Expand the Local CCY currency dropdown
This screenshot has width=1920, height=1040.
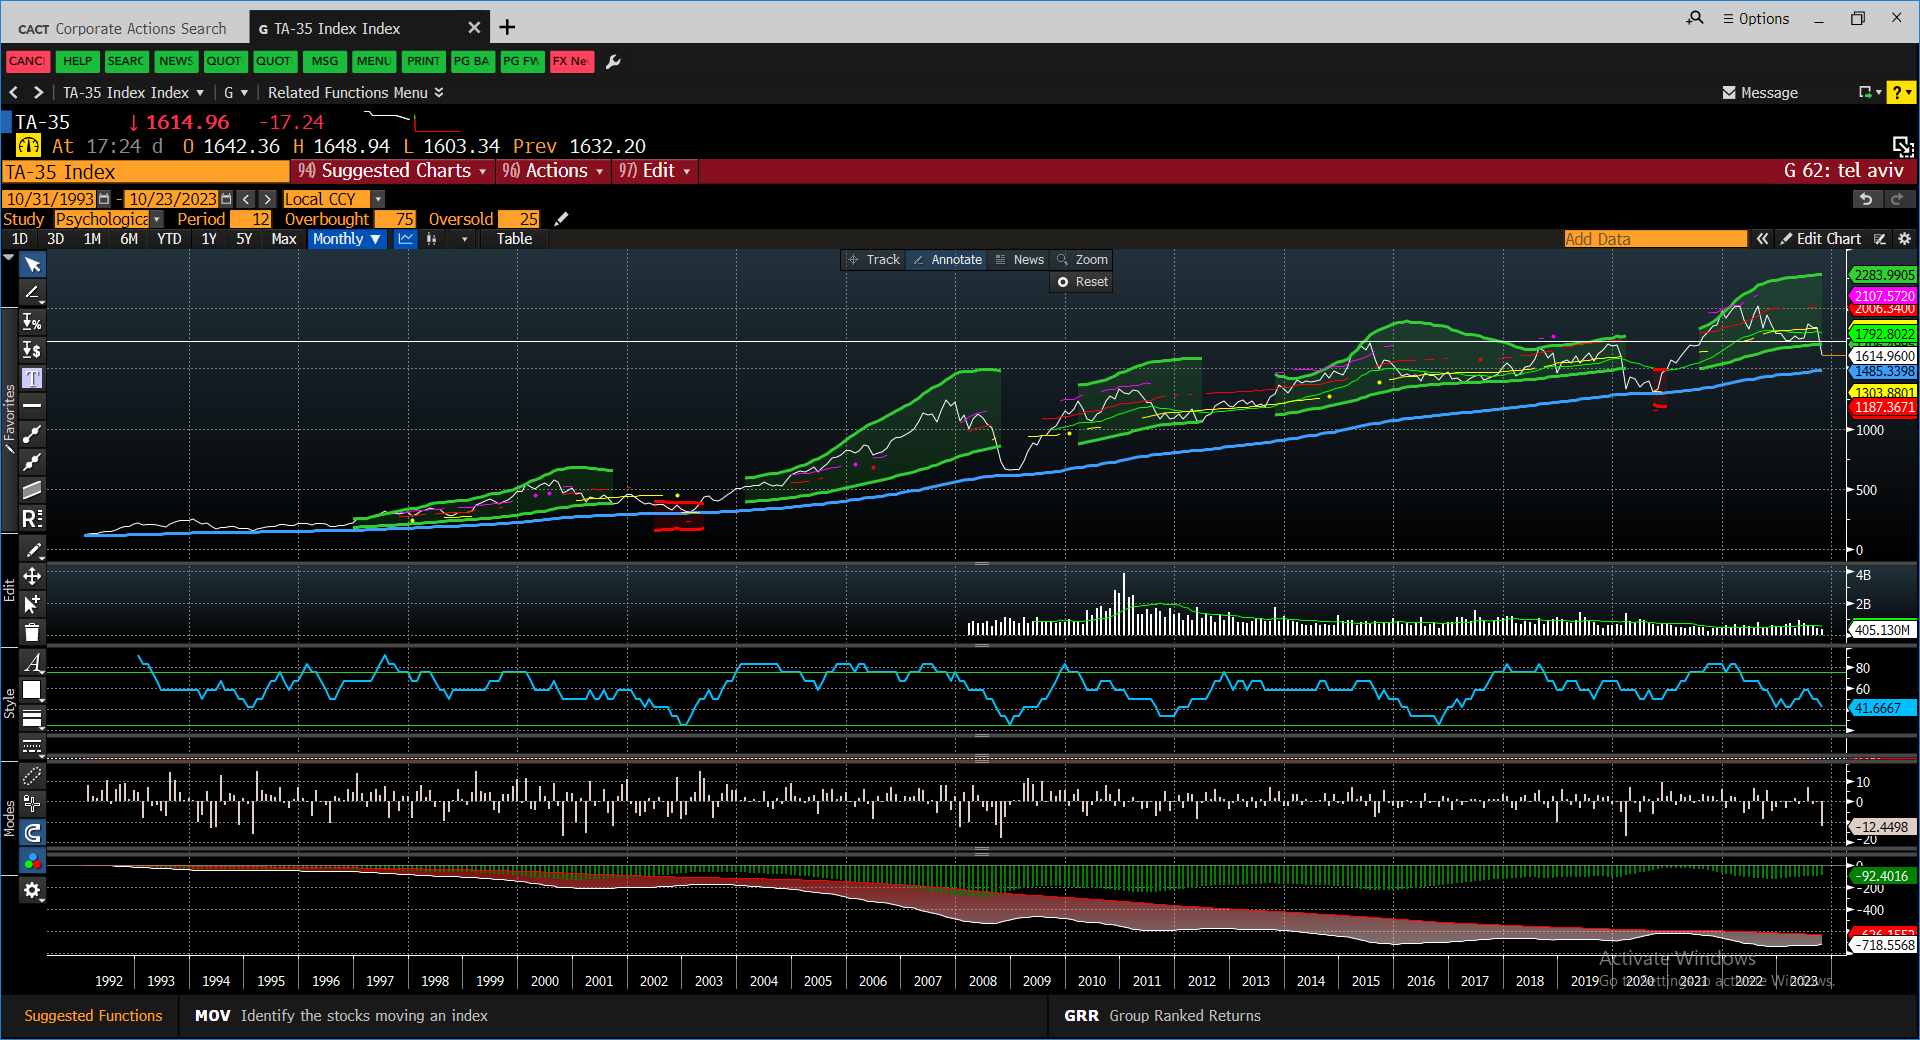coord(378,199)
